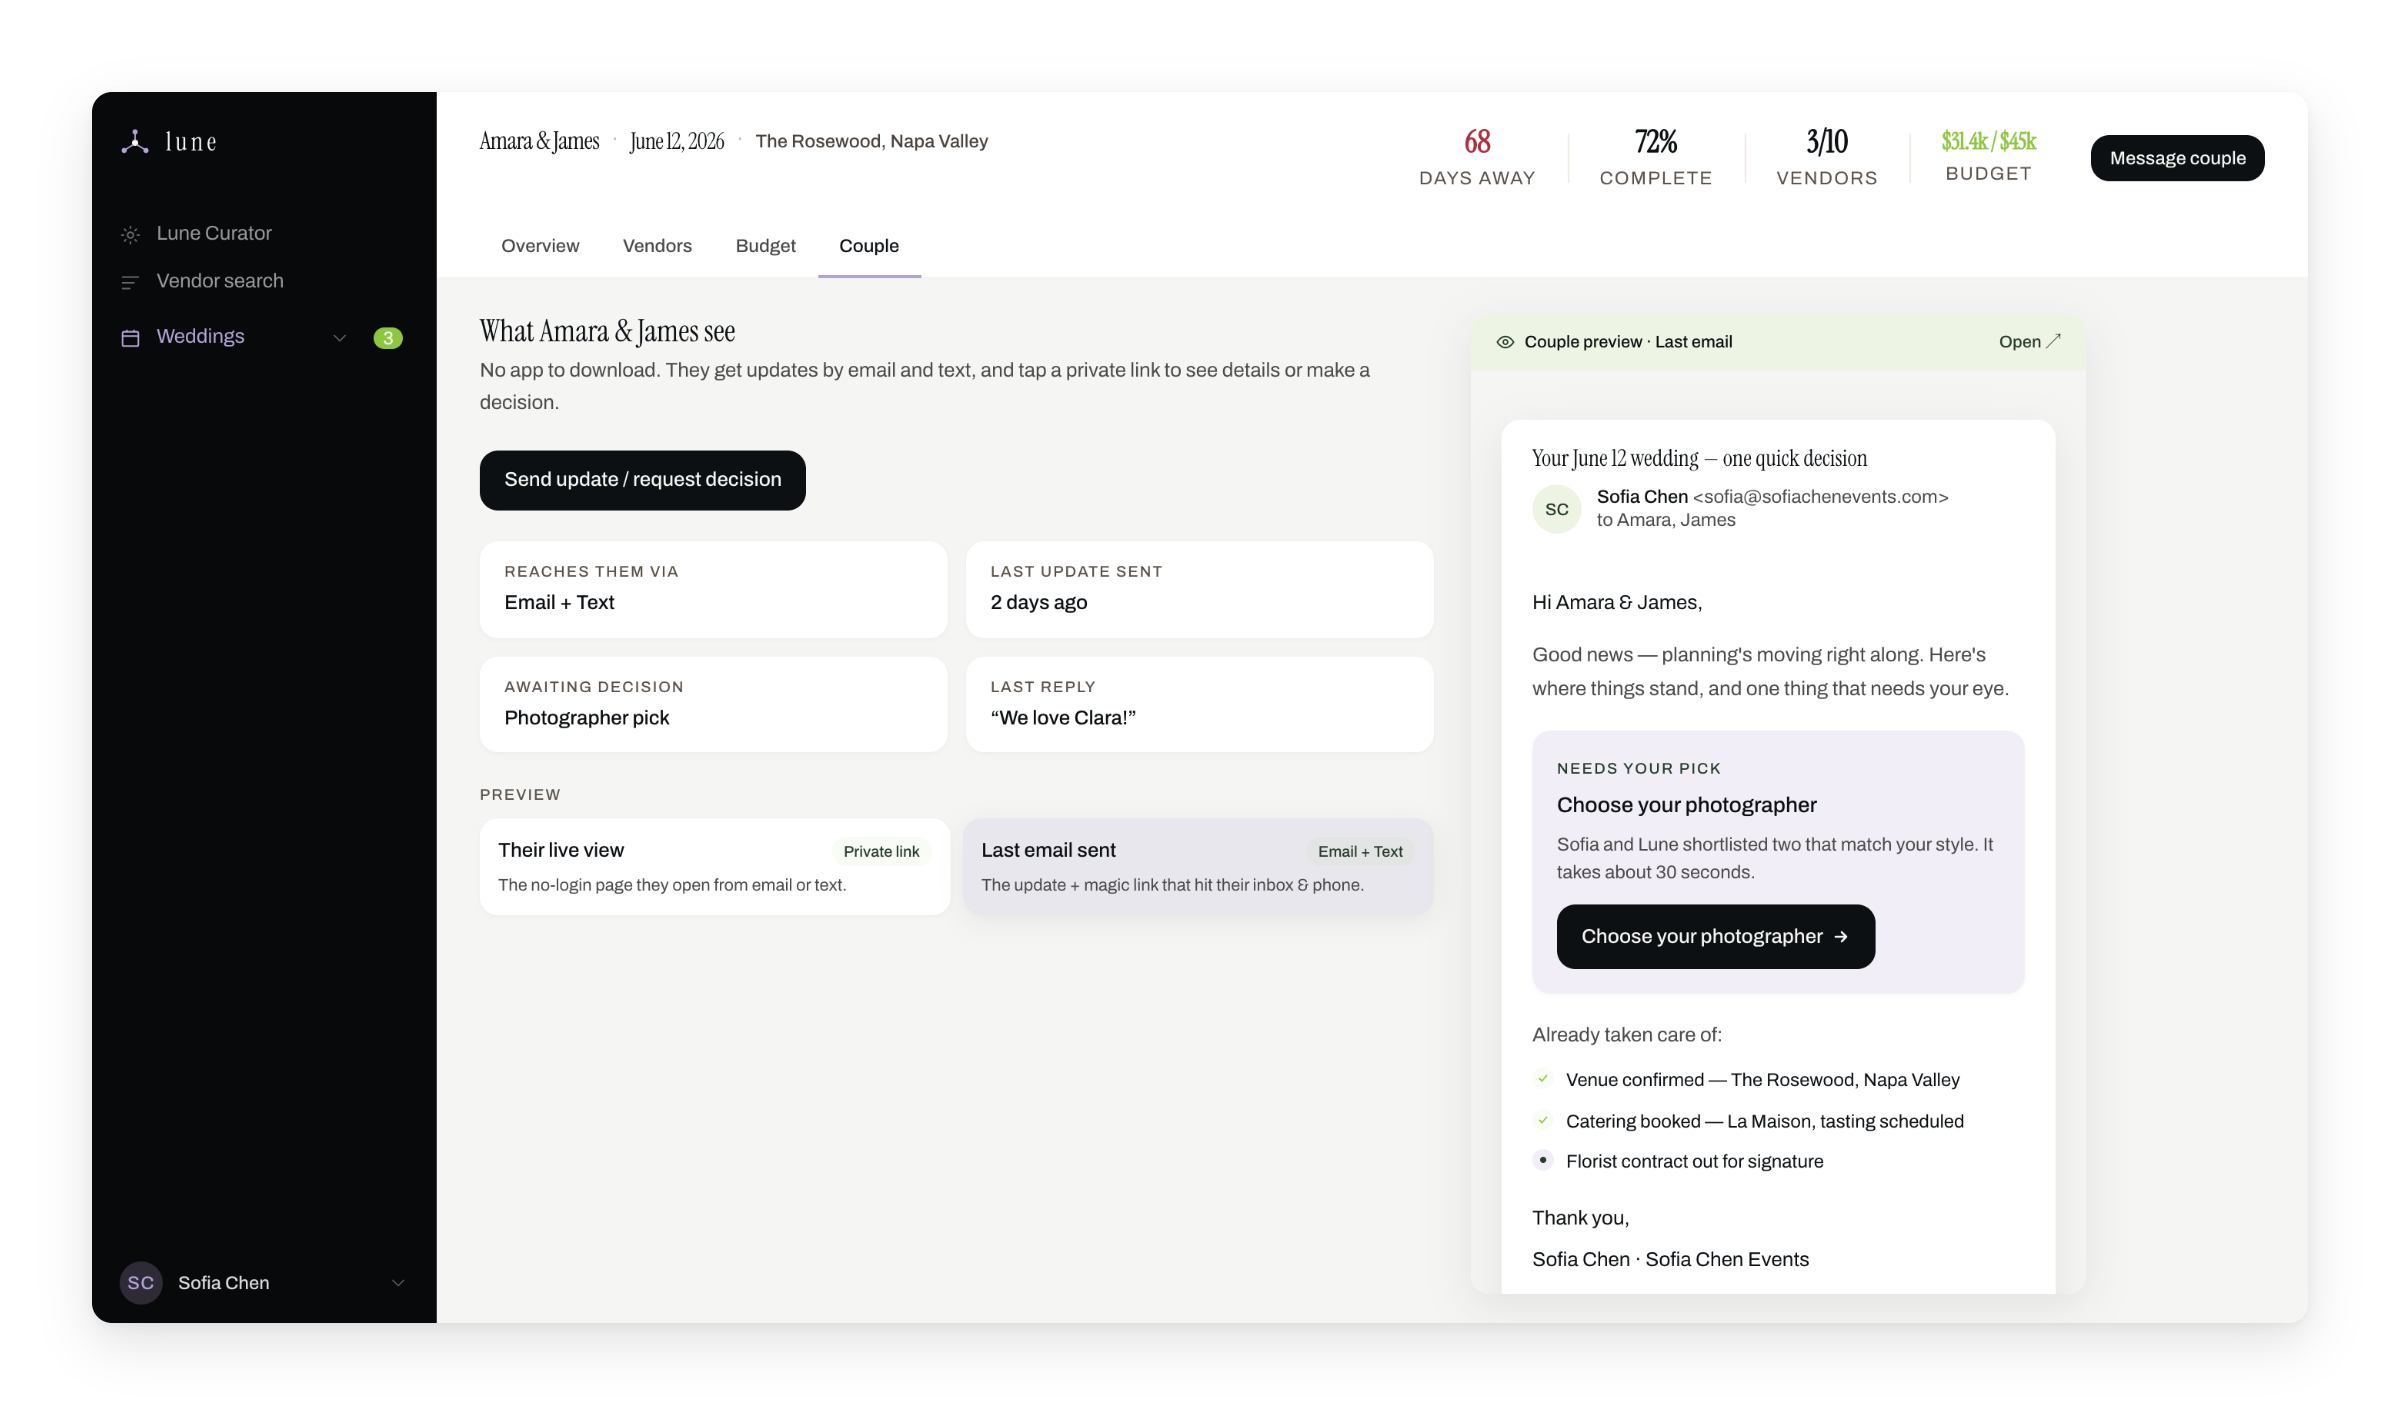This screenshot has width=2400, height=1415.
Task: Open the Sofia Chen account menu chevron
Action: 398,1283
